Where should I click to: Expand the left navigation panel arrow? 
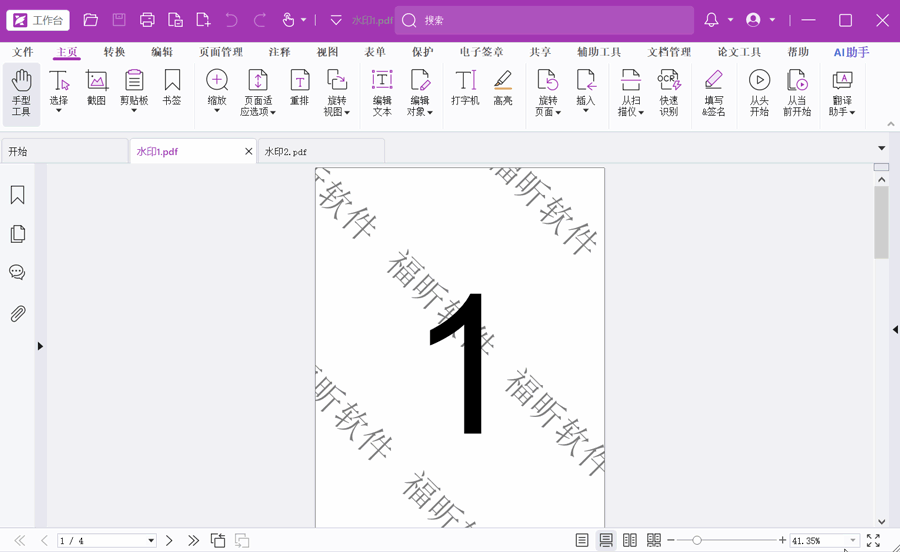[40, 346]
